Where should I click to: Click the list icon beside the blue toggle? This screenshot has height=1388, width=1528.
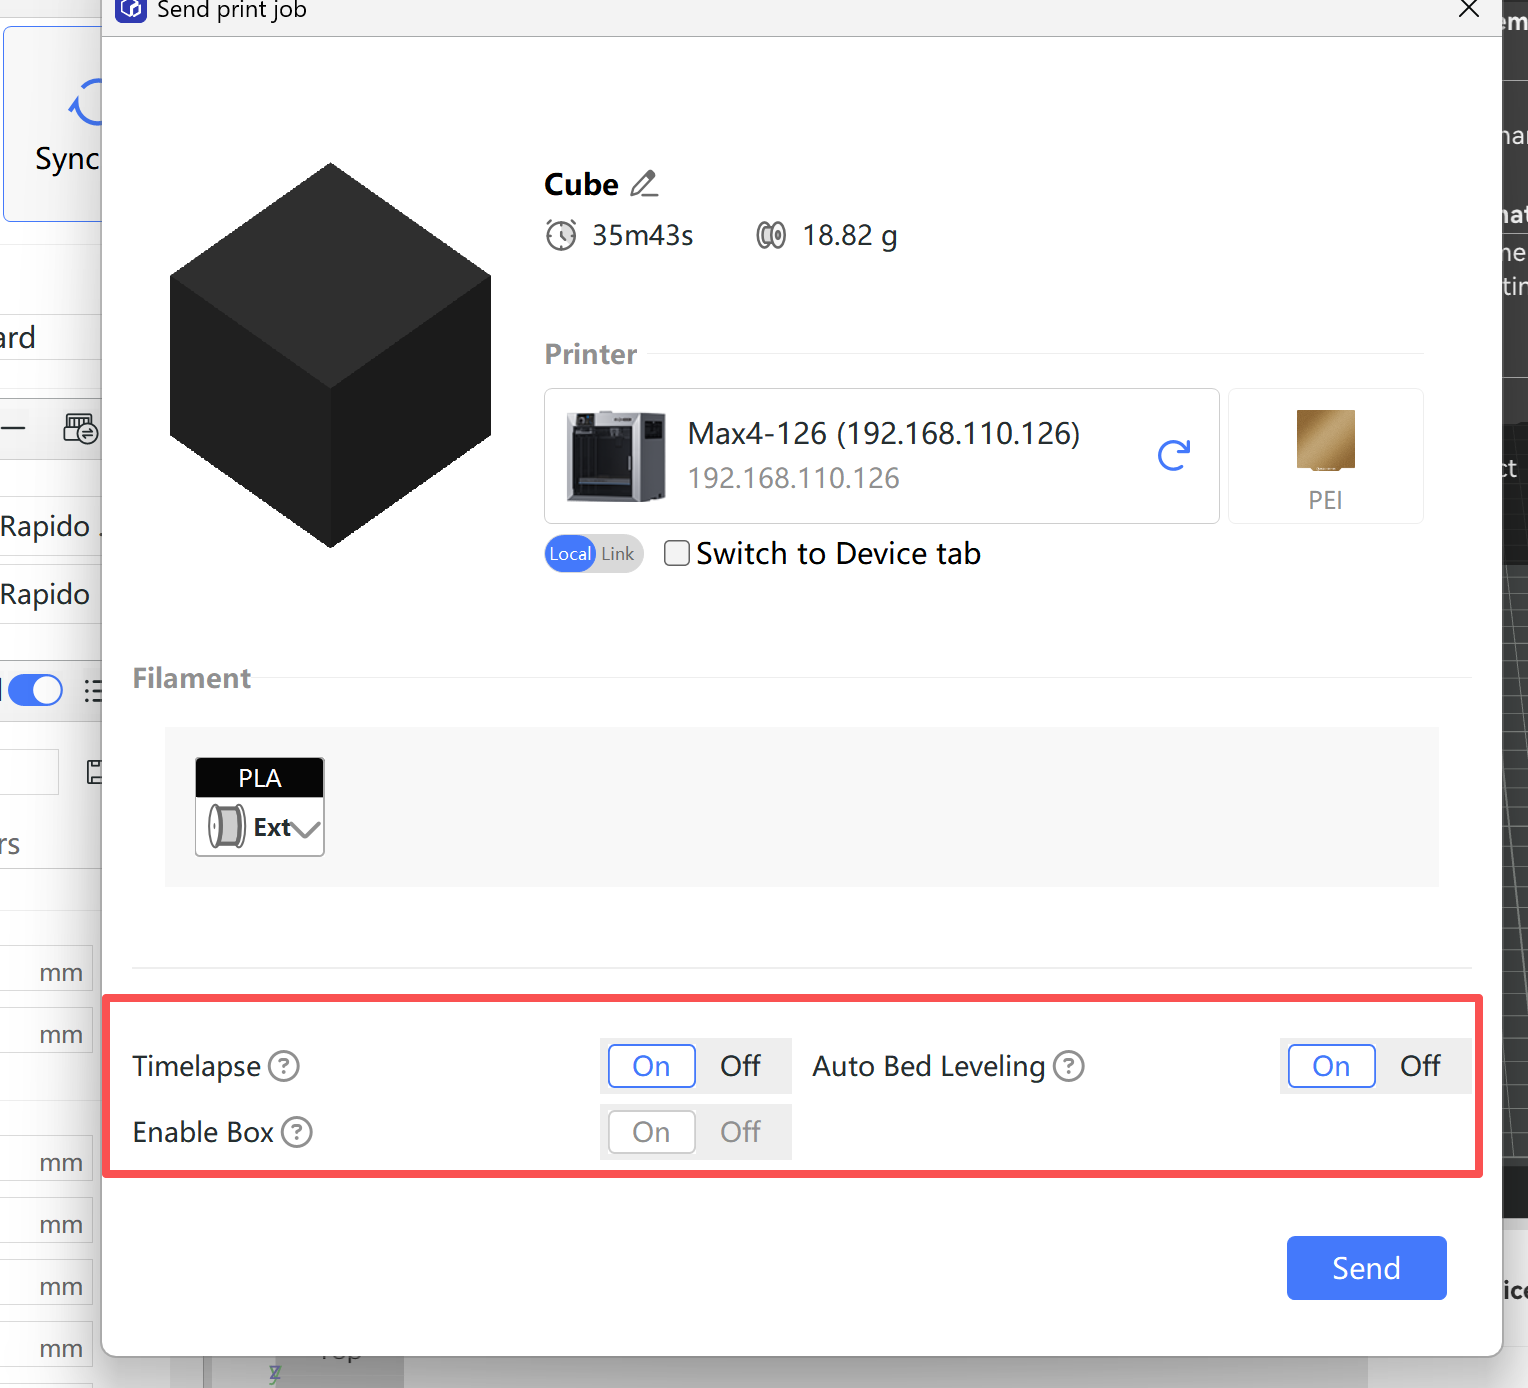click(93, 691)
